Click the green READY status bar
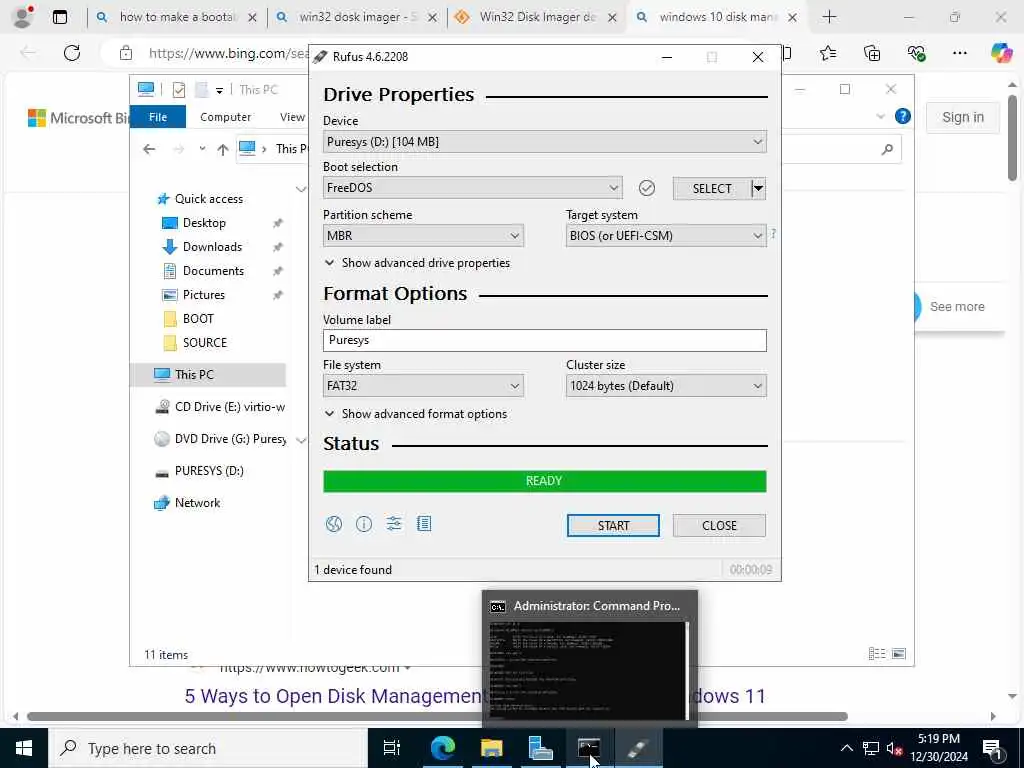 [545, 481]
